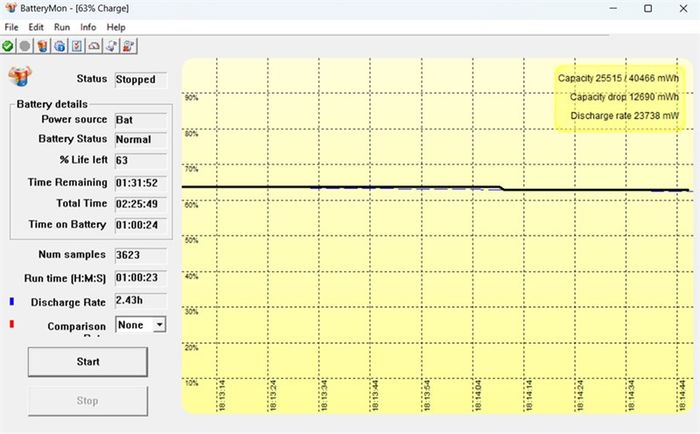This screenshot has height=434, width=700.
Task: Click the Time Remaining value 01:31:52
Action: coord(137,183)
